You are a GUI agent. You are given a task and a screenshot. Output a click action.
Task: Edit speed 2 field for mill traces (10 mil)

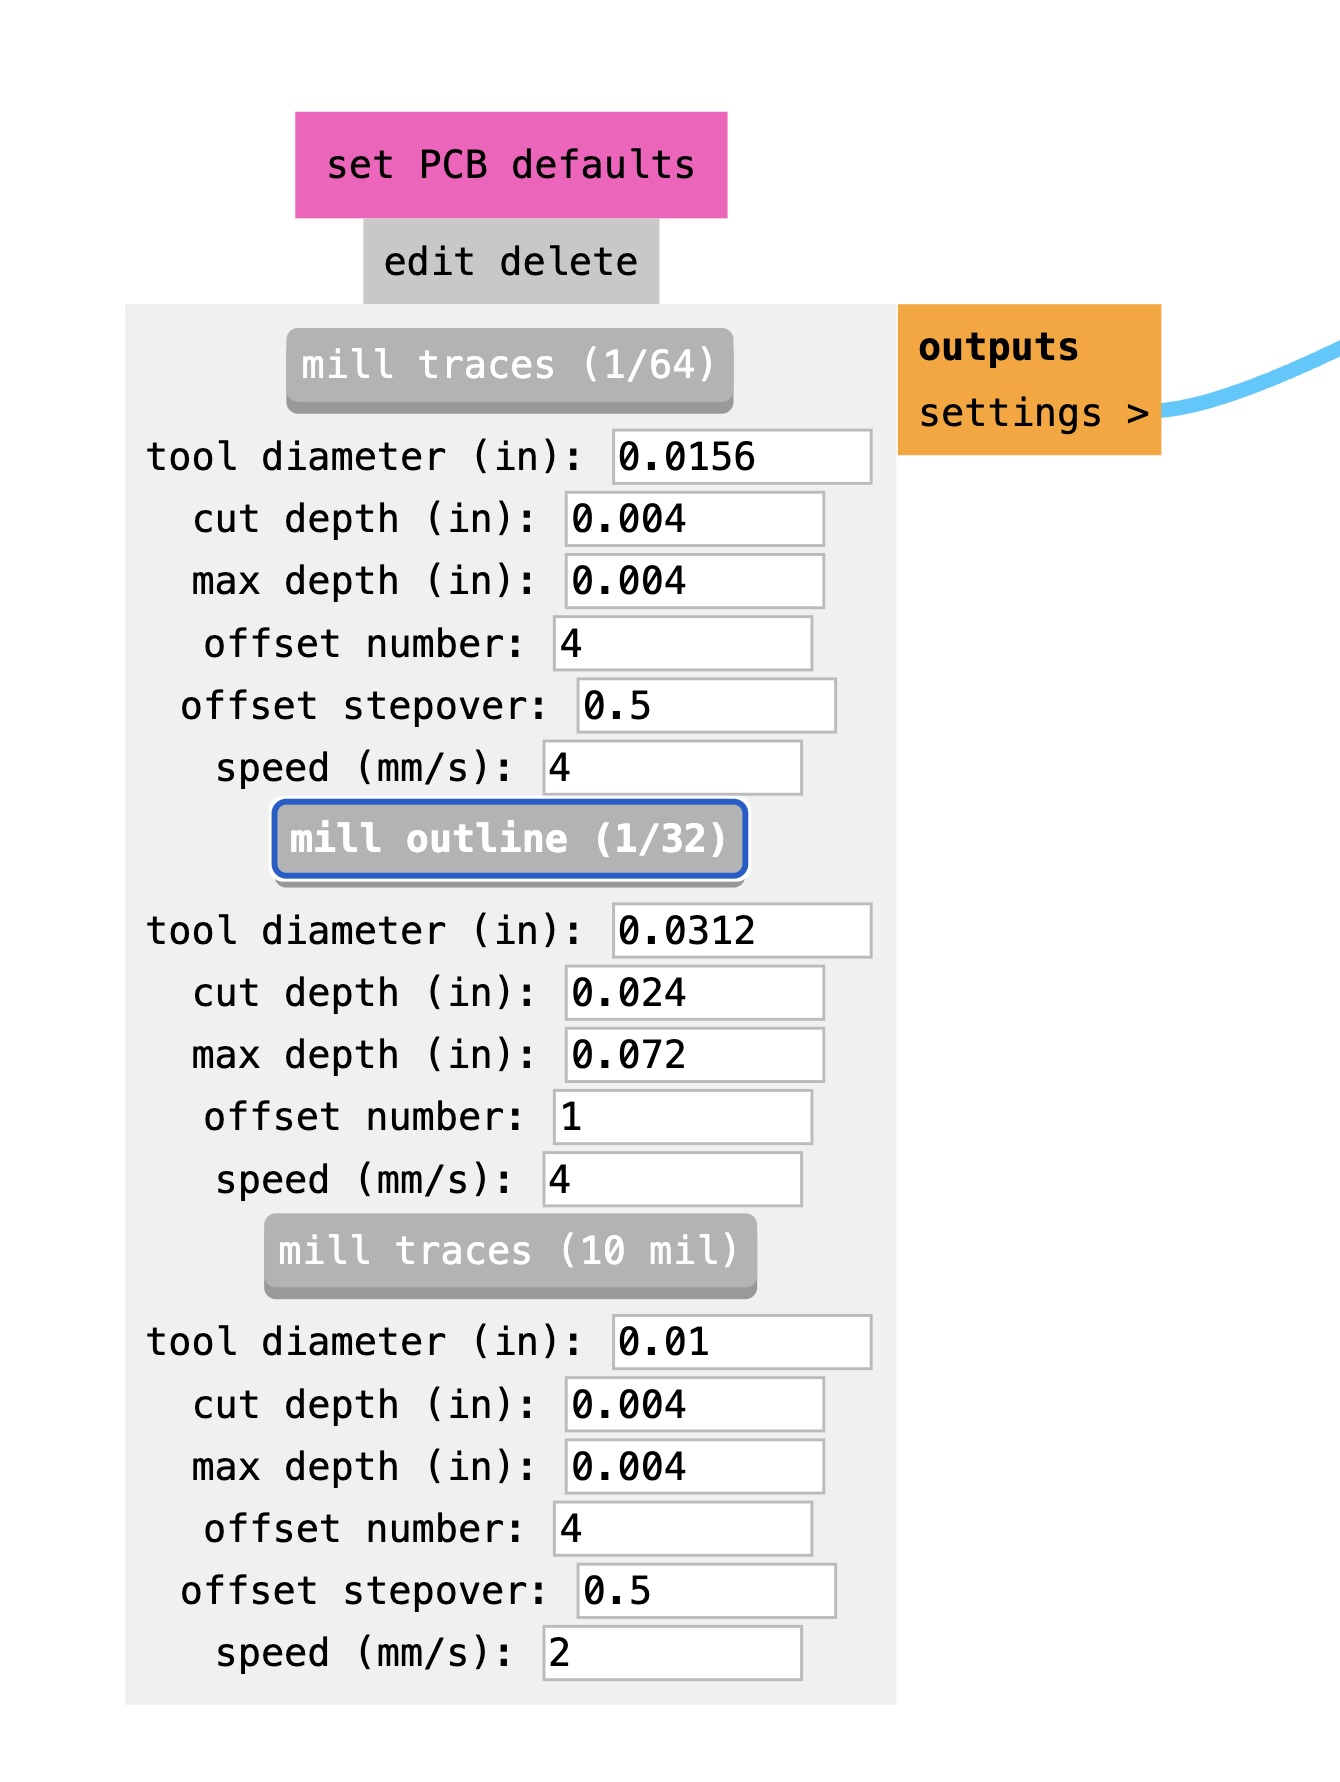[673, 1653]
